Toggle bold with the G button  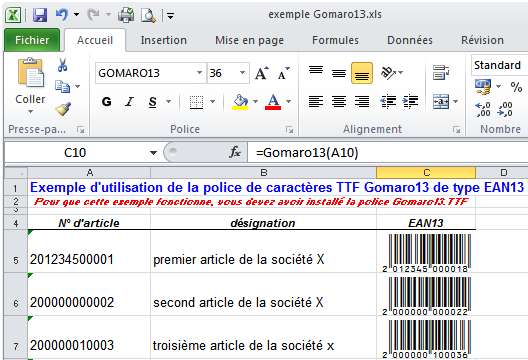tap(107, 101)
